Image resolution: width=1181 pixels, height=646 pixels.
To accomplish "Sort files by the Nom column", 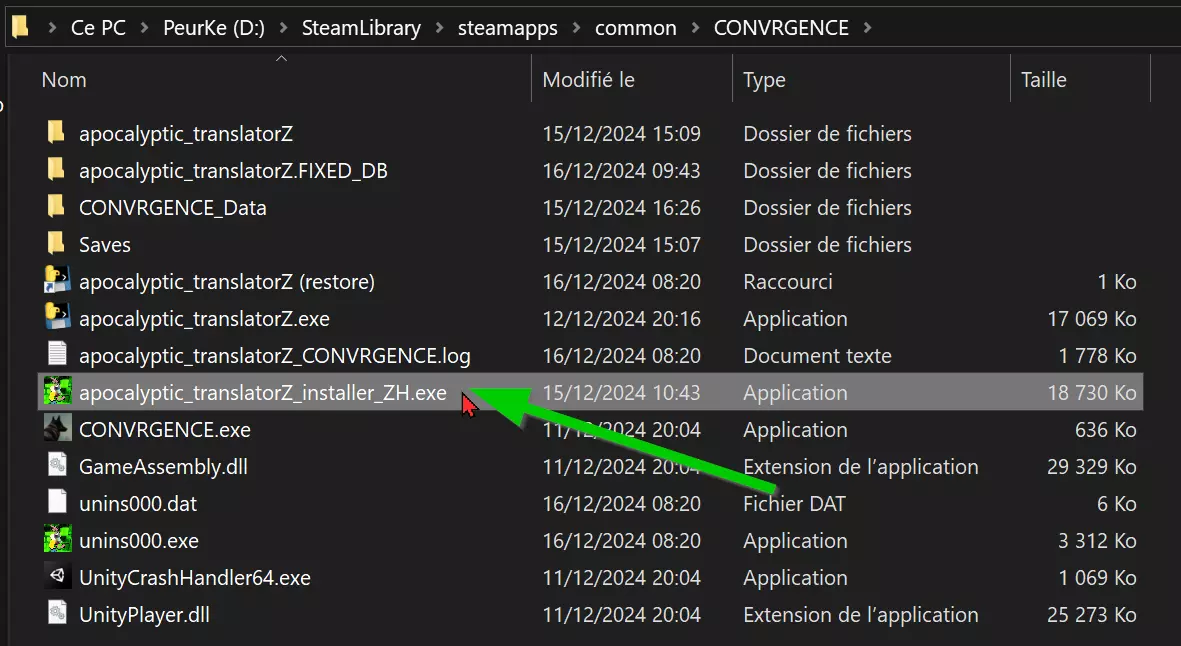I will tap(64, 80).
